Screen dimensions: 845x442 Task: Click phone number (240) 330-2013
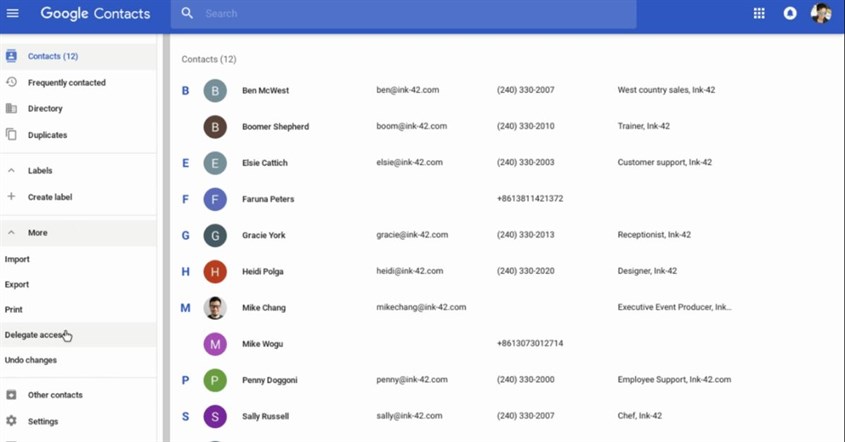[x=525, y=234]
